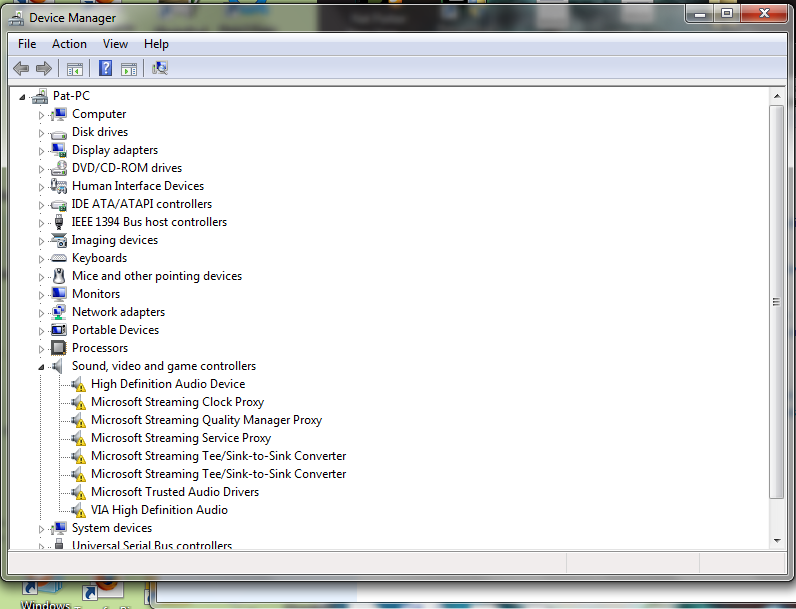This screenshot has height=609, width=796.
Task: Open the File menu
Action: tap(27, 44)
